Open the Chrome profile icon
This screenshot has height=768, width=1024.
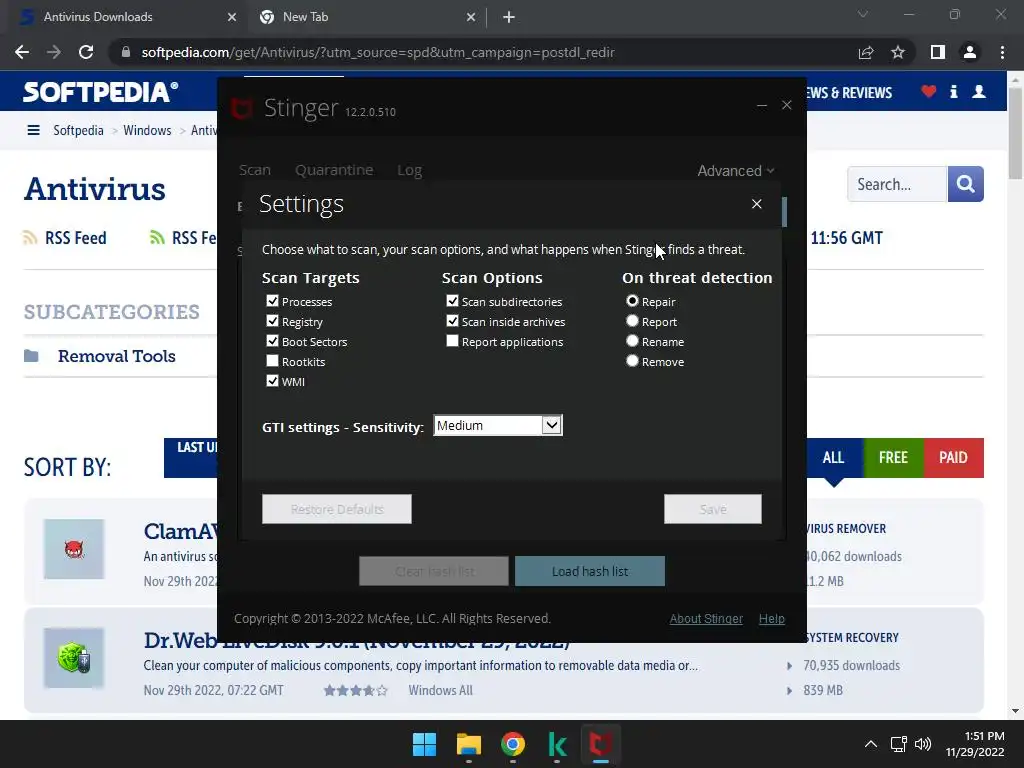[x=970, y=52]
